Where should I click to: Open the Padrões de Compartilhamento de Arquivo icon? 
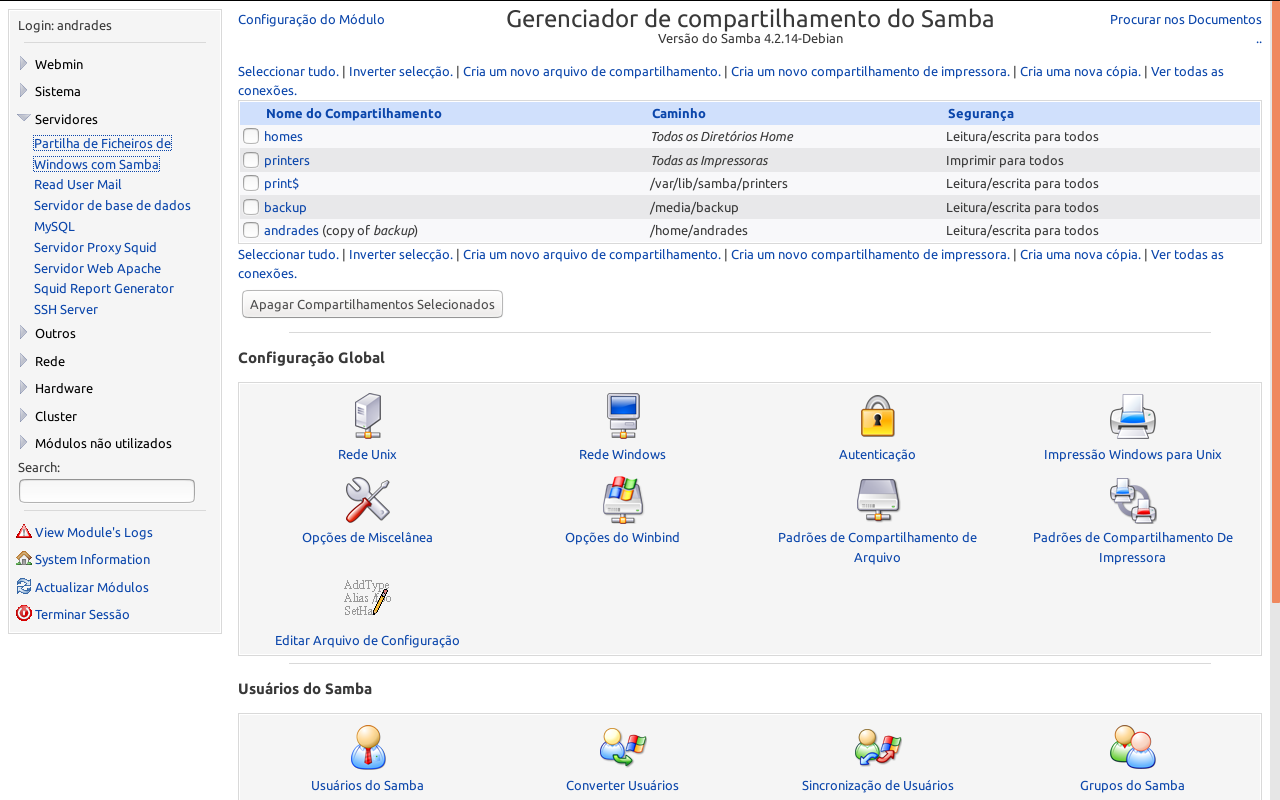coord(877,500)
